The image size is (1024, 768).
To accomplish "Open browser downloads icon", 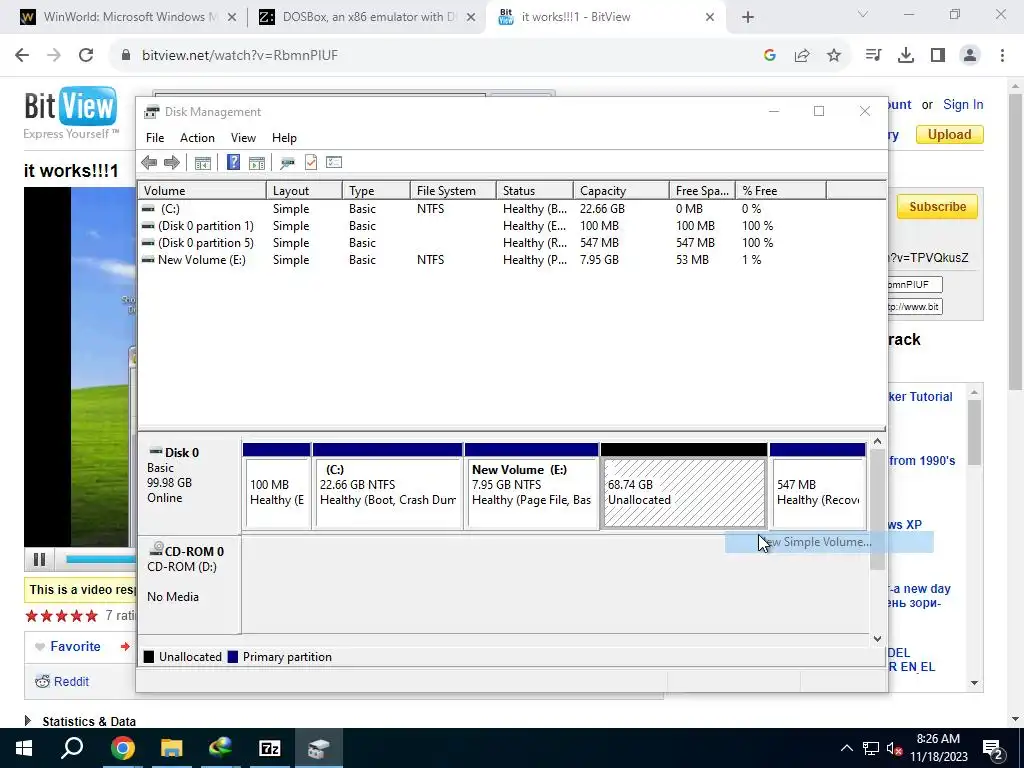I will pos(905,56).
